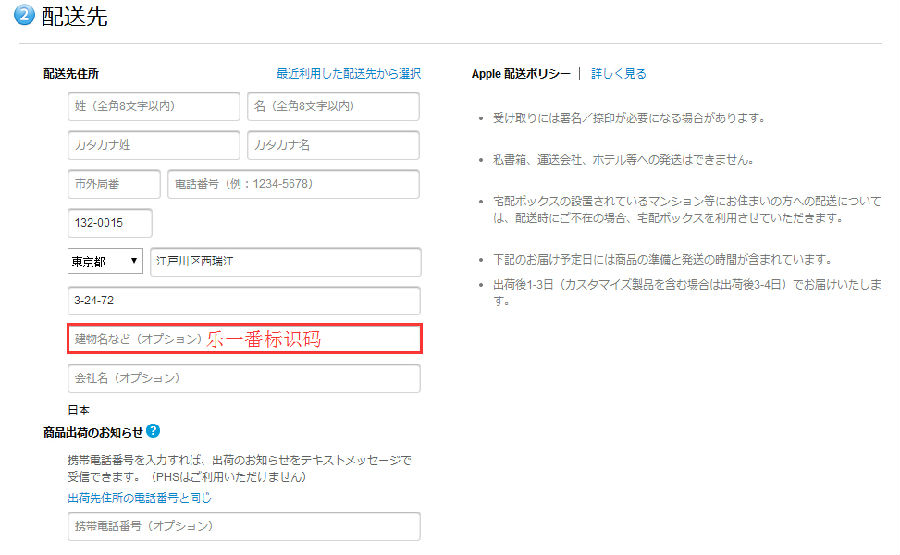Viewport: 900px width, 555px height.
Task: Click 出荷先住所の電話番号と同じ link
Action: point(139,497)
